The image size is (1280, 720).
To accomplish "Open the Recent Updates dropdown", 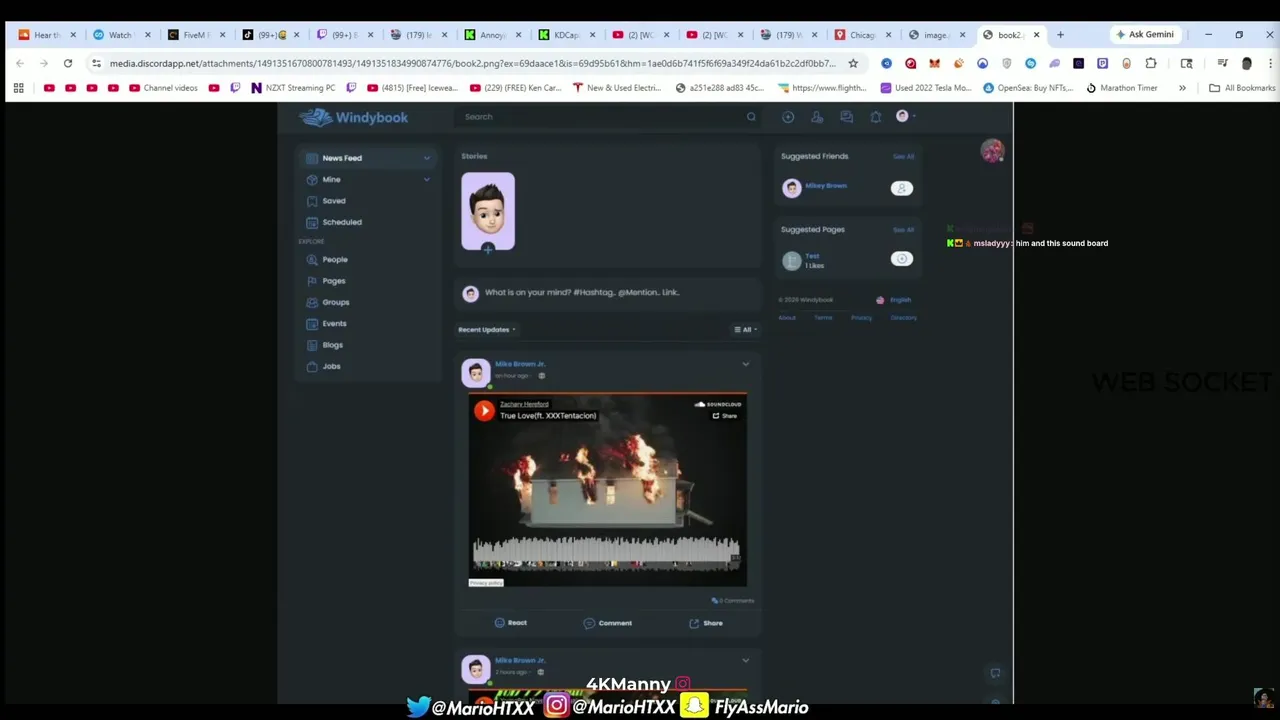I will (x=487, y=330).
